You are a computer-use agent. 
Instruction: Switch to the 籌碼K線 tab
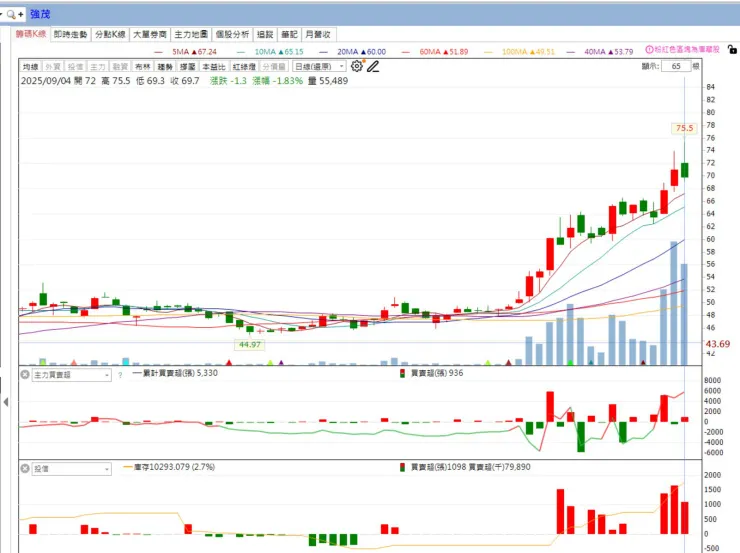(x=31, y=34)
